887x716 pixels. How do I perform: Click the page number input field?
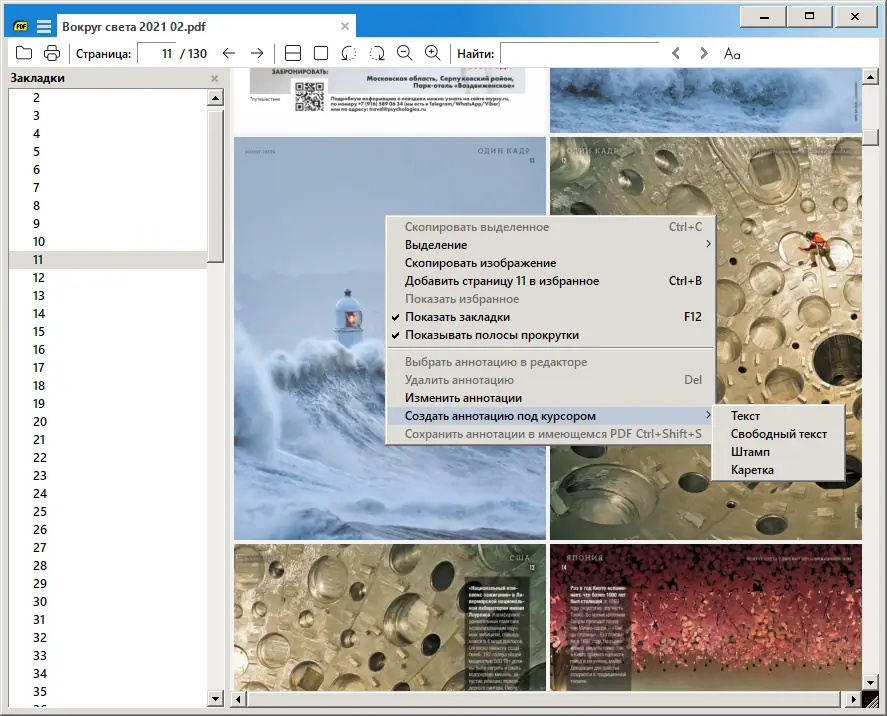[157, 53]
